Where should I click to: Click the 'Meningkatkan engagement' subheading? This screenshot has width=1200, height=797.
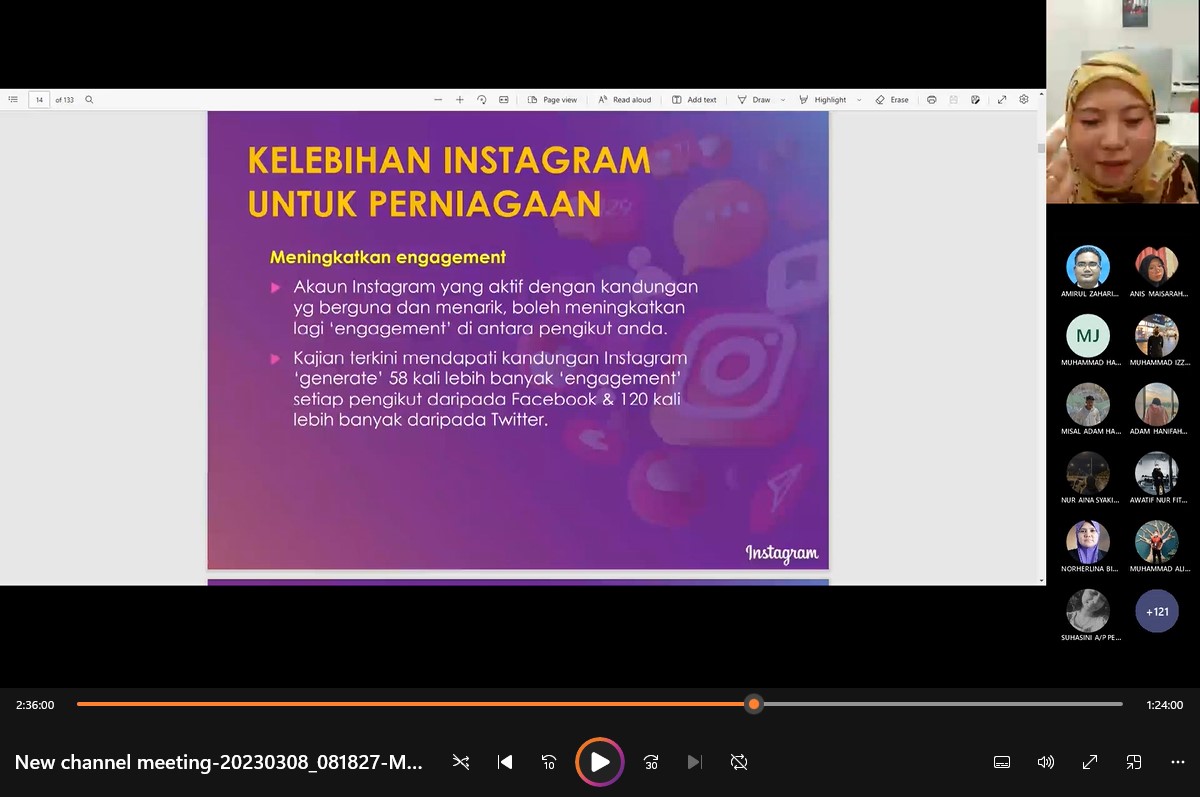[388, 257]
